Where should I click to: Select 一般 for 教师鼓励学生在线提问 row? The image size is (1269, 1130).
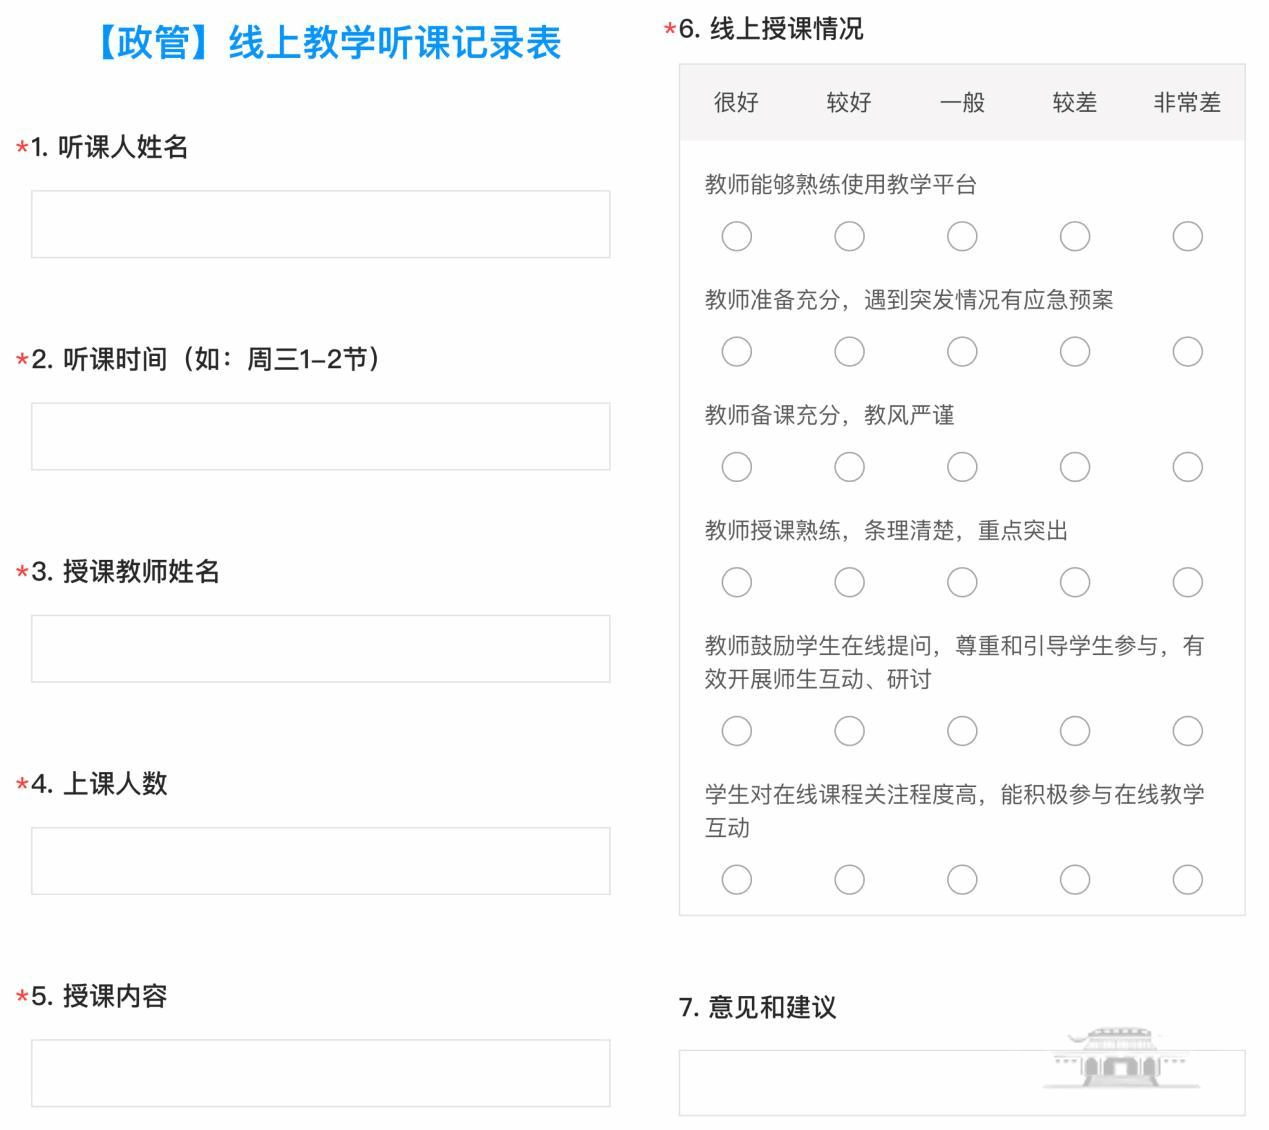962,731
